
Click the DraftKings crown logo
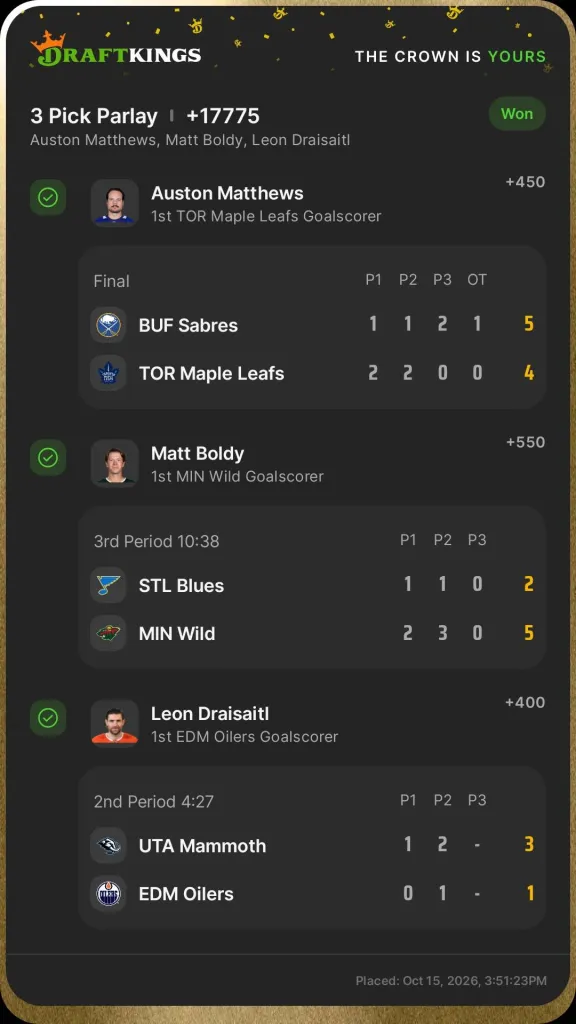[116, 50]
